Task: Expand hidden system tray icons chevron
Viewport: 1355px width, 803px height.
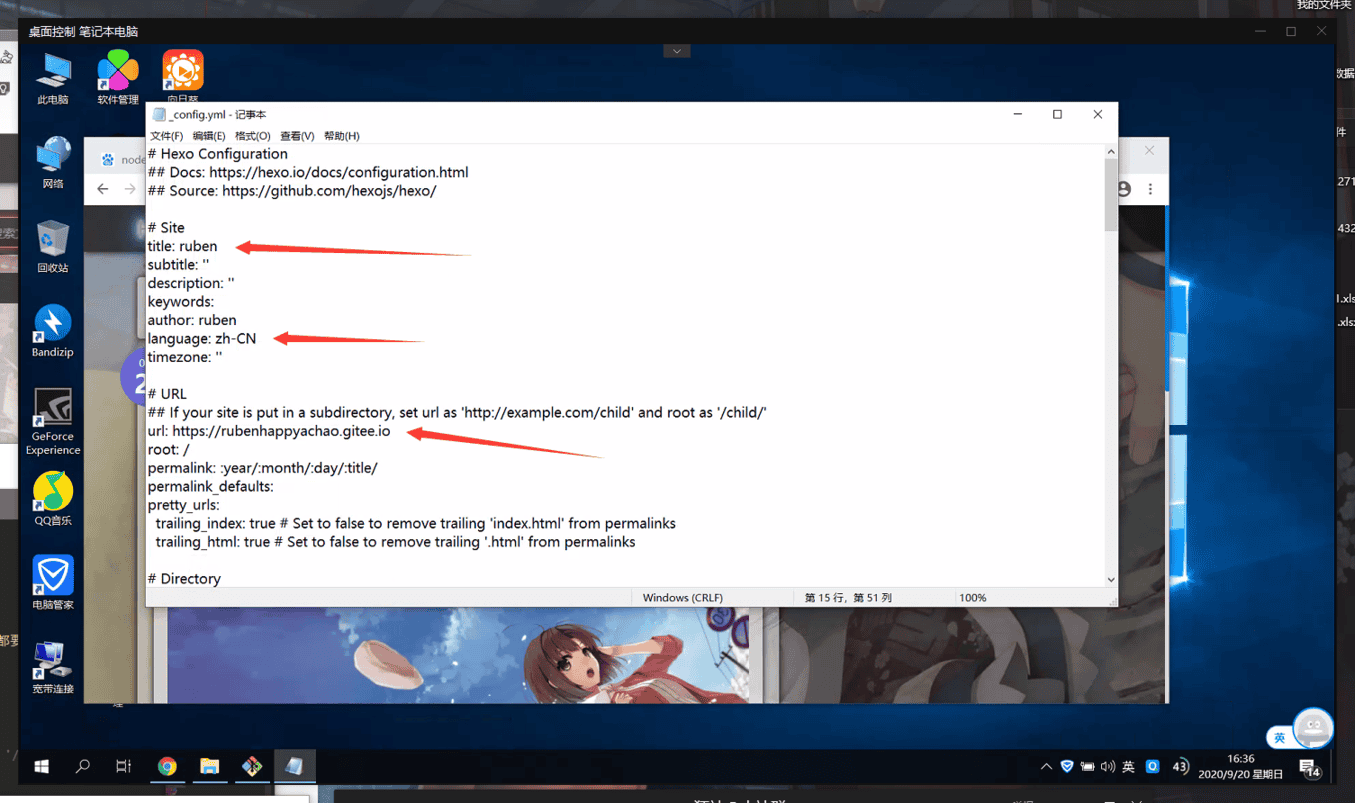Action: tap(1046, 767)
